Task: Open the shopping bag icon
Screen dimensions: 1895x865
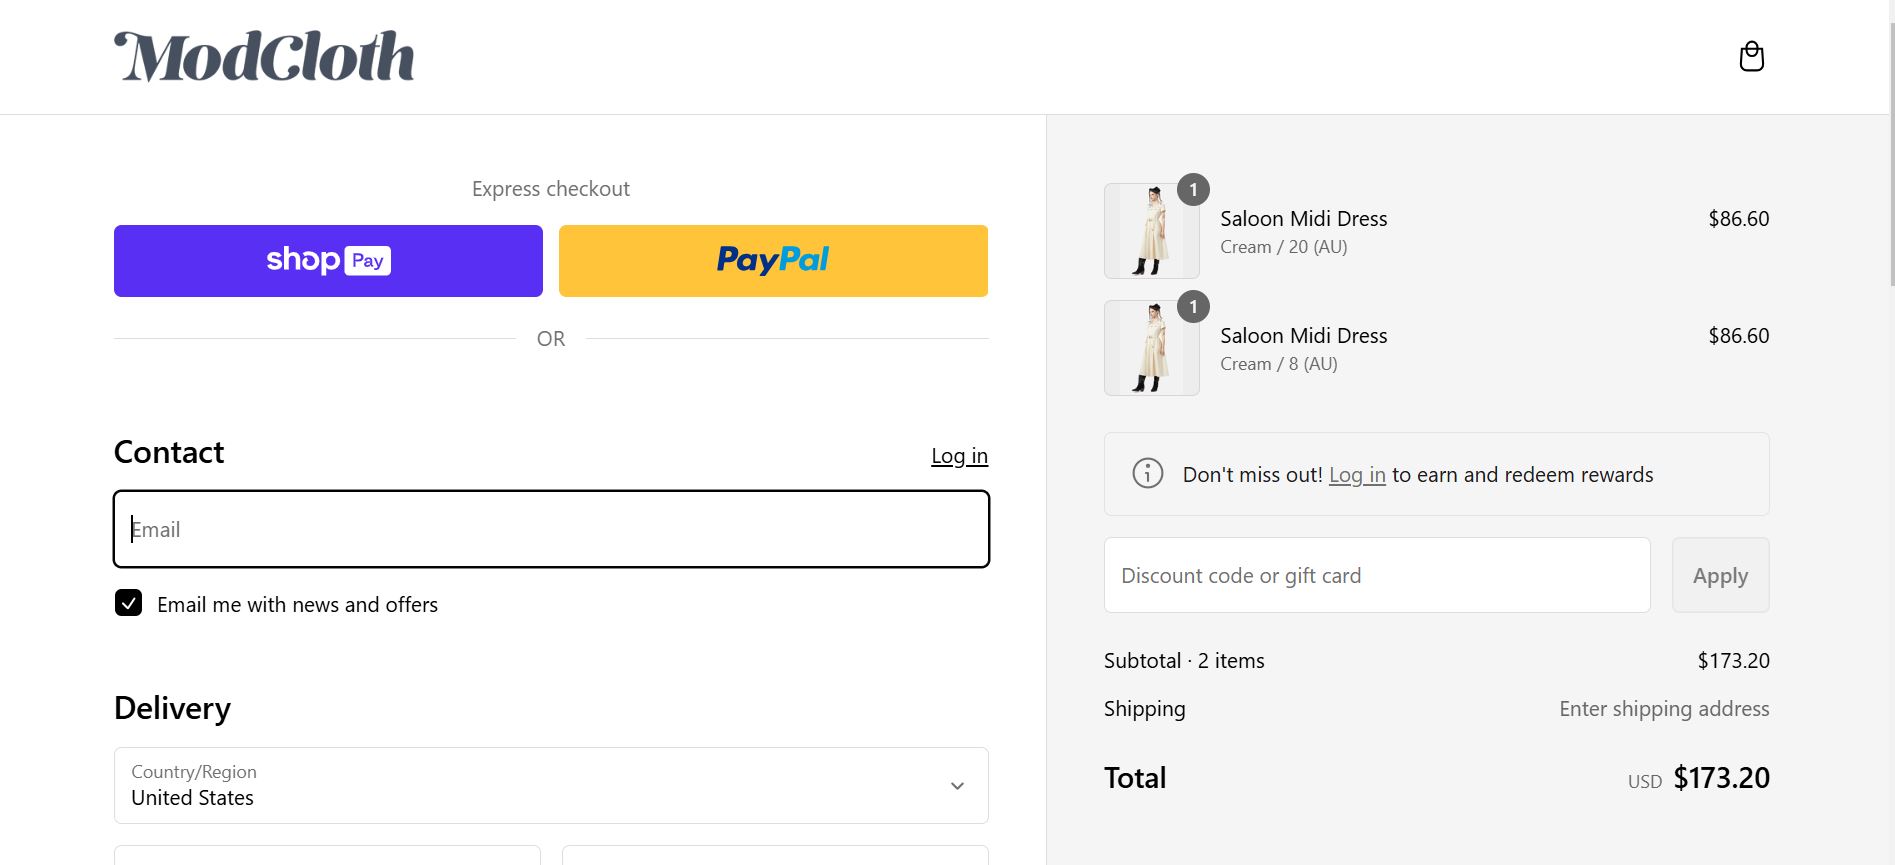Action: (1751, 56)
